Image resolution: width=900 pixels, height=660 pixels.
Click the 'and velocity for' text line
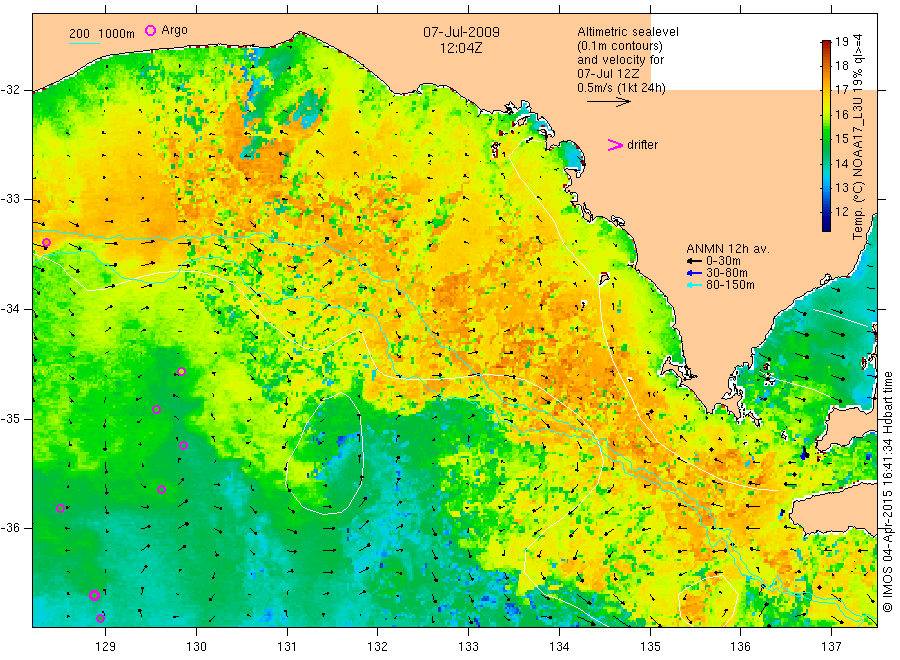point(620,60)
